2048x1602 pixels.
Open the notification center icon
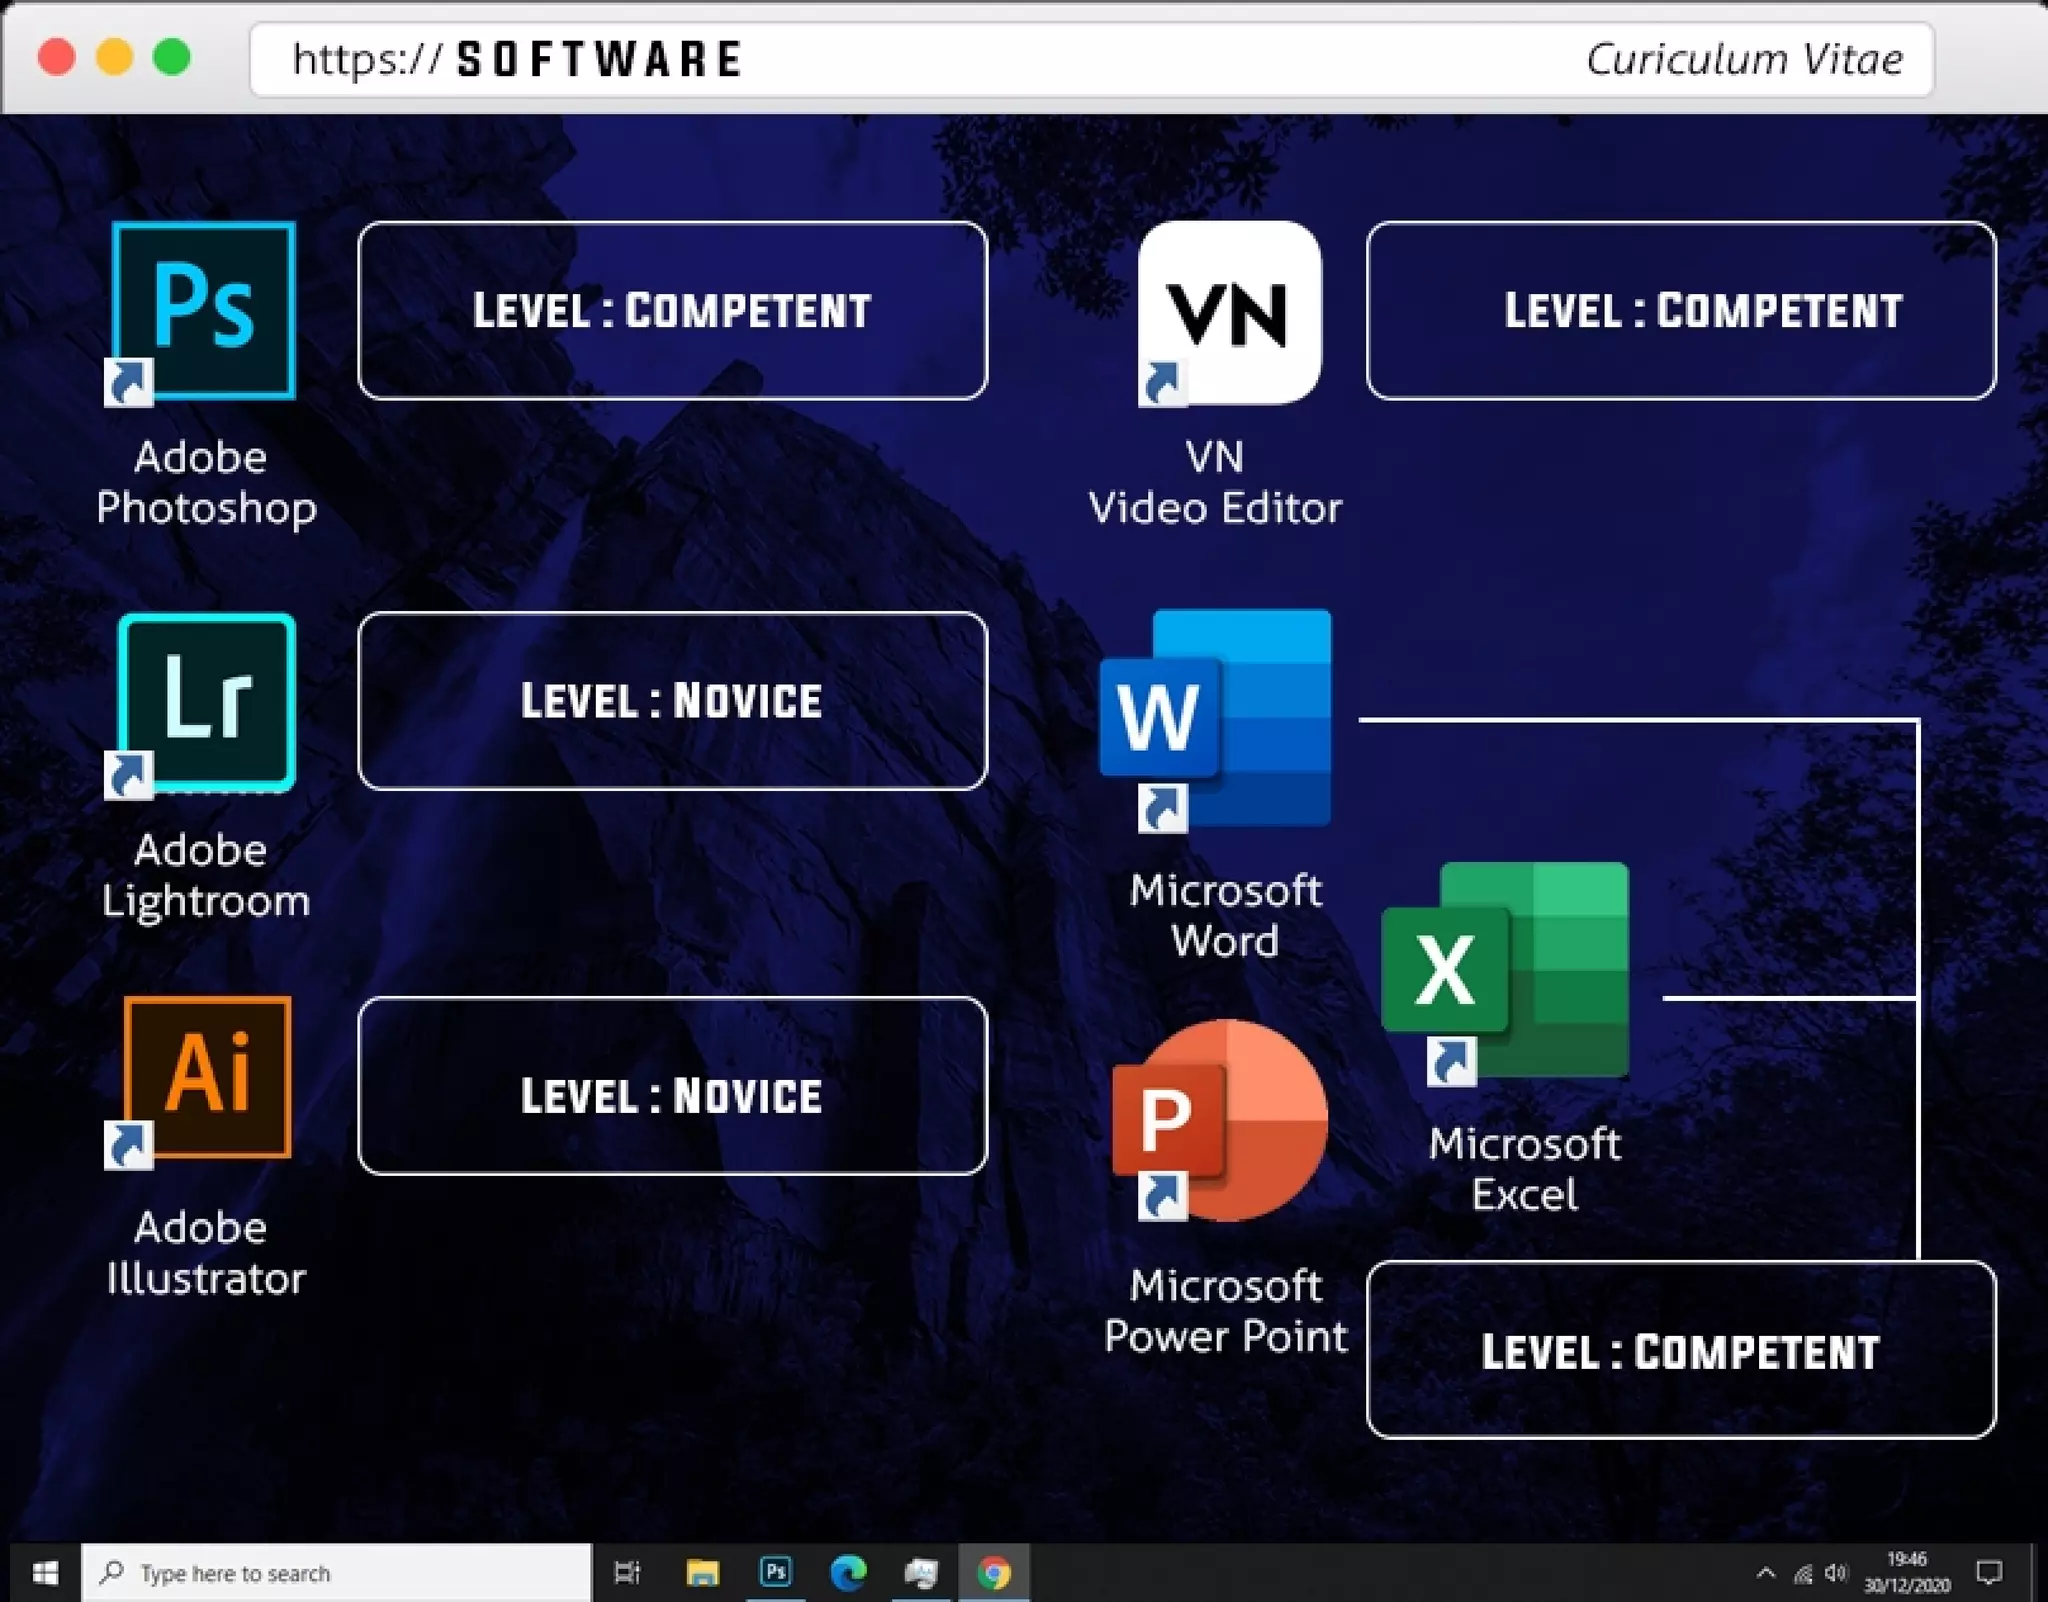pyautogui.click(x=1989, y=1573)
